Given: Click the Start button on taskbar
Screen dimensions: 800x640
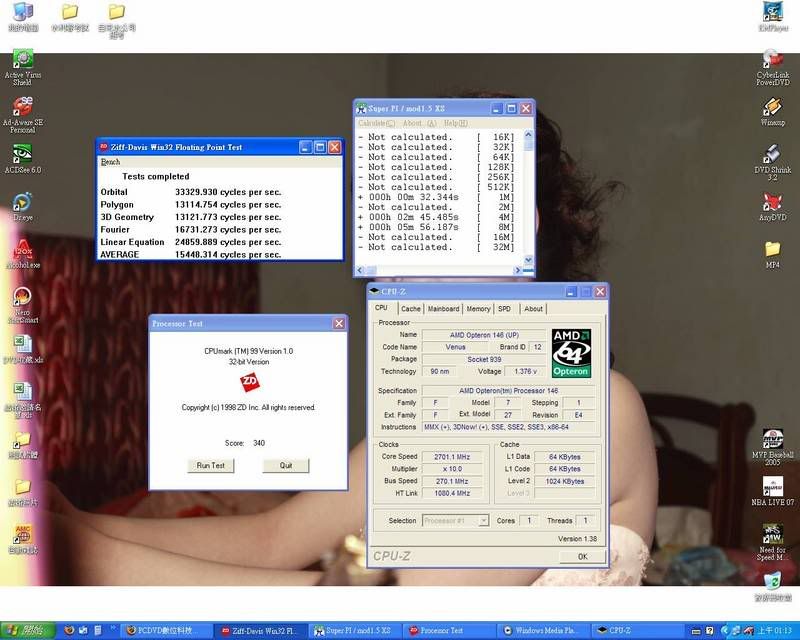Looking at the screenshot, I should pyautogui.click(x=28, y=631).
